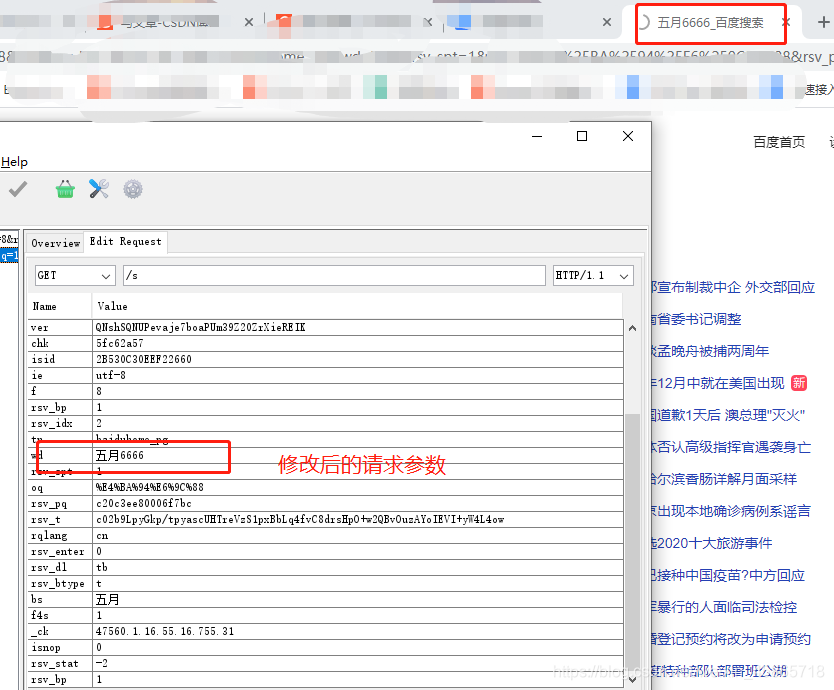Viewport: 834px width, 690px height.
Task: Open 百度首页 link in the browser
Action: (779, 142)
